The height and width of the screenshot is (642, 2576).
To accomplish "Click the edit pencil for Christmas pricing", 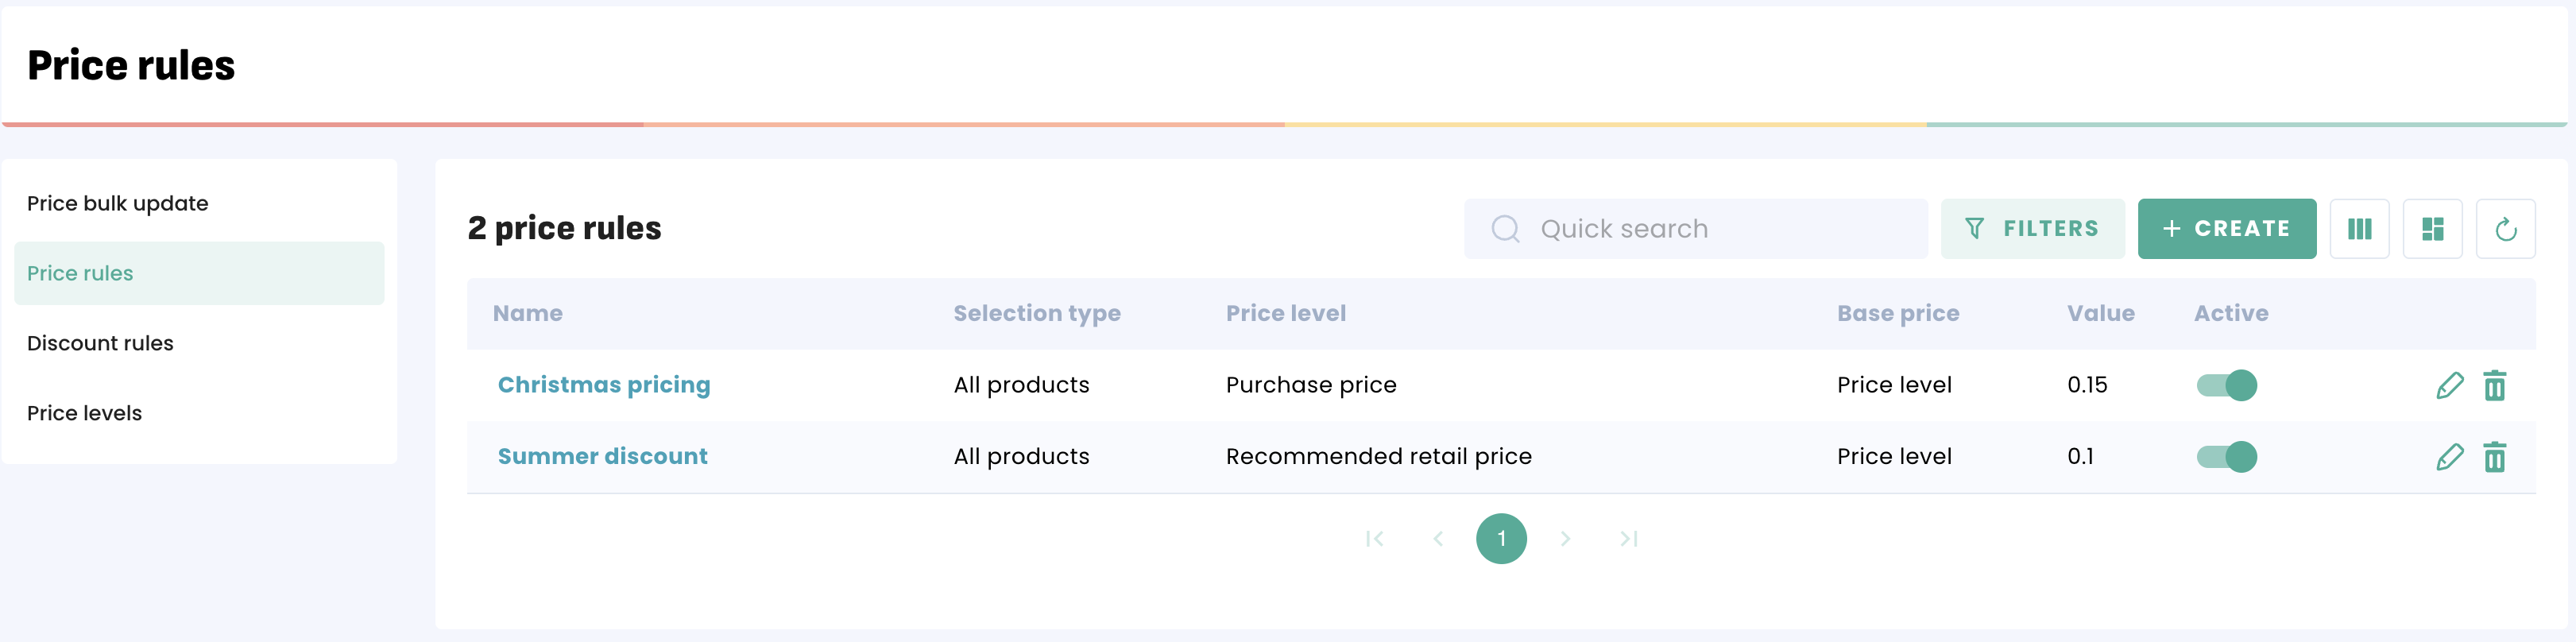I will coord(2449,385).
